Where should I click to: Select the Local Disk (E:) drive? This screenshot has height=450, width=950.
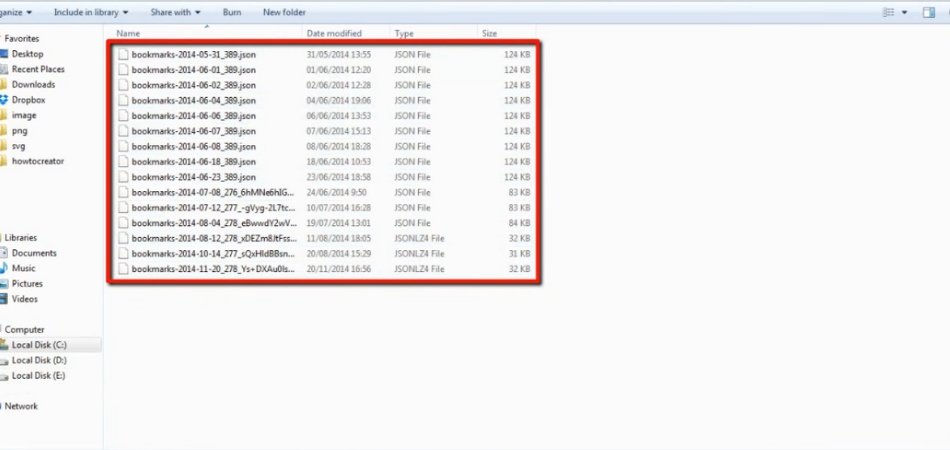38,376
